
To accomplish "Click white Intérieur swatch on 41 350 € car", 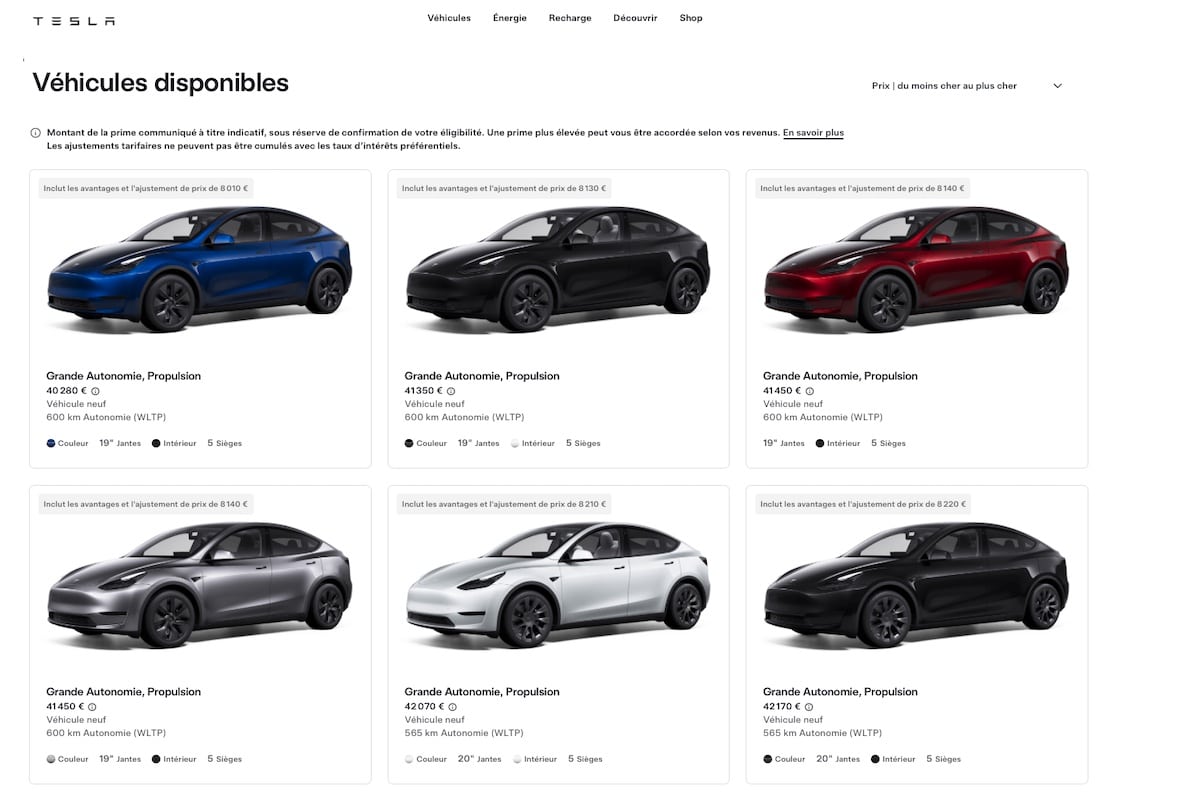I will pyautogui.click(x=515, y=443).
